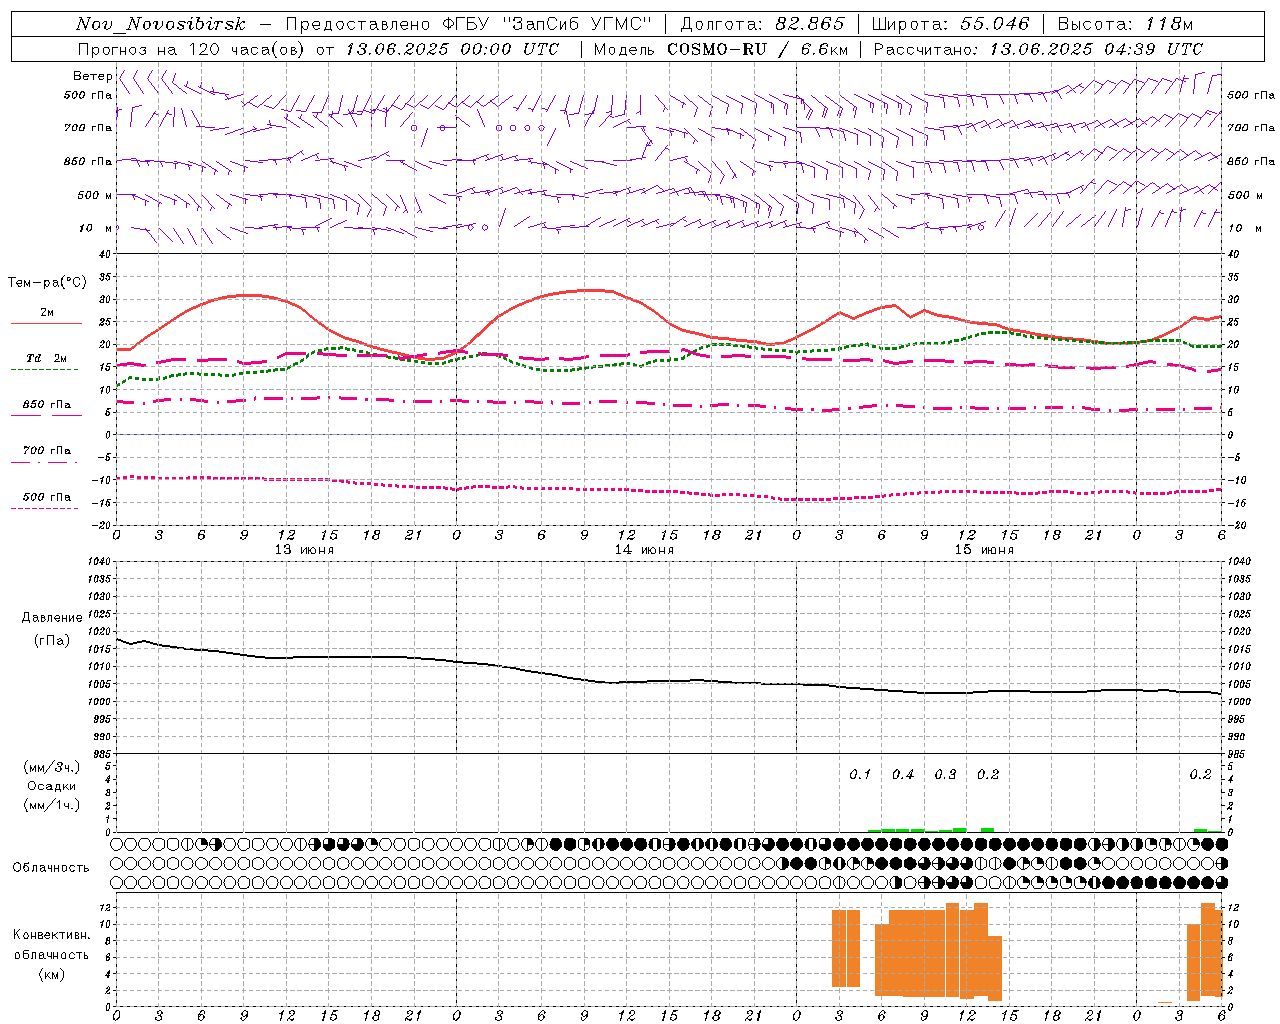Screen dimensions: 1280x1024
Task: Click the '2м' temperature legend entry
Action: click(47, 313)
